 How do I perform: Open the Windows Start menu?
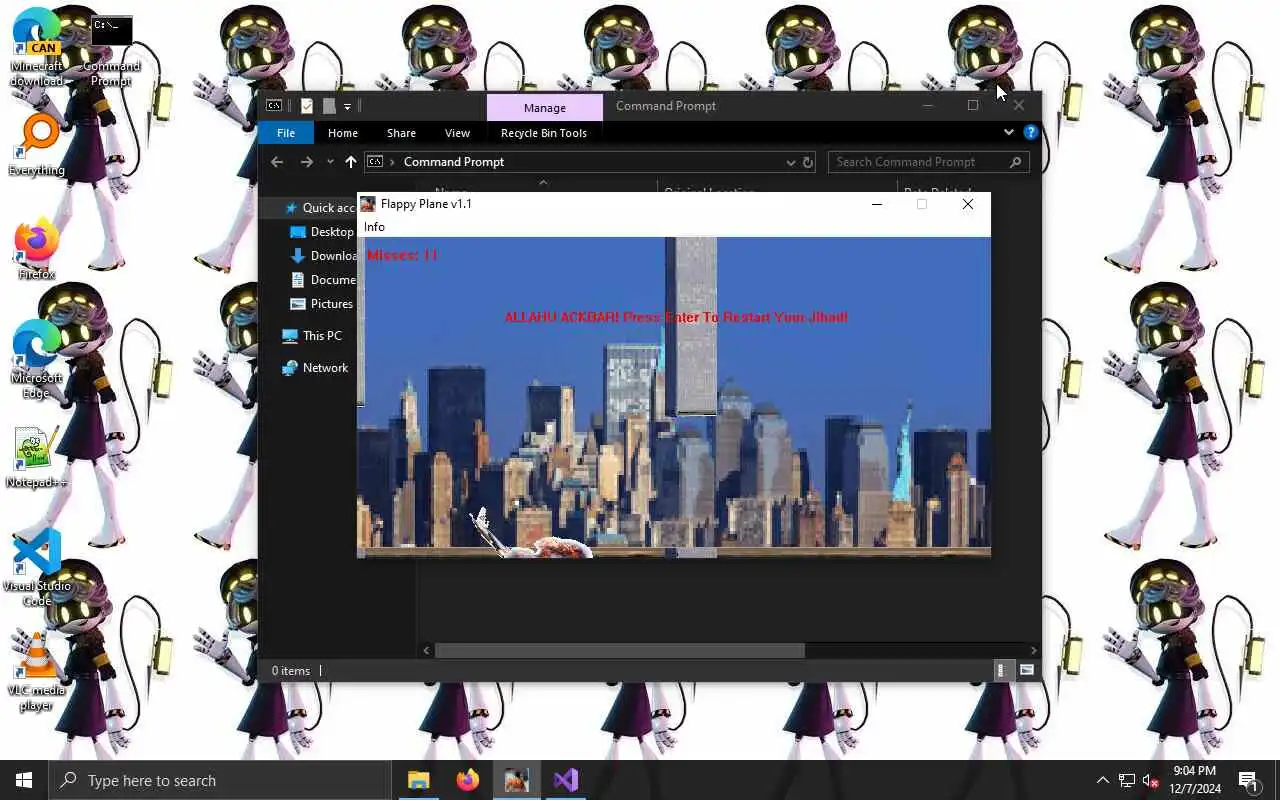pos(24,780)
